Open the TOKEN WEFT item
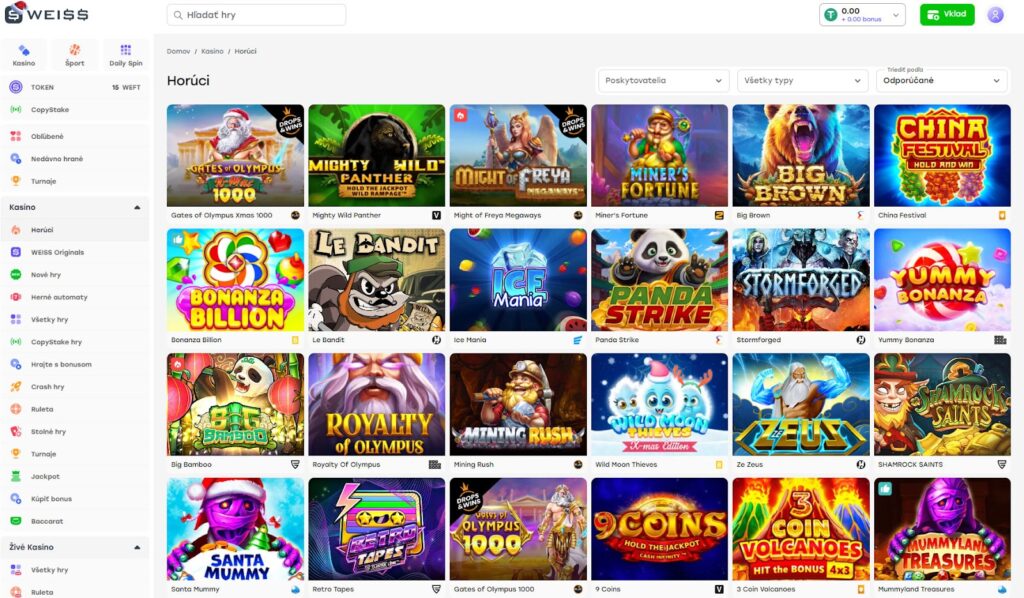The height and width of the screenshot is (598, 1024). click(x=75, y=87)
